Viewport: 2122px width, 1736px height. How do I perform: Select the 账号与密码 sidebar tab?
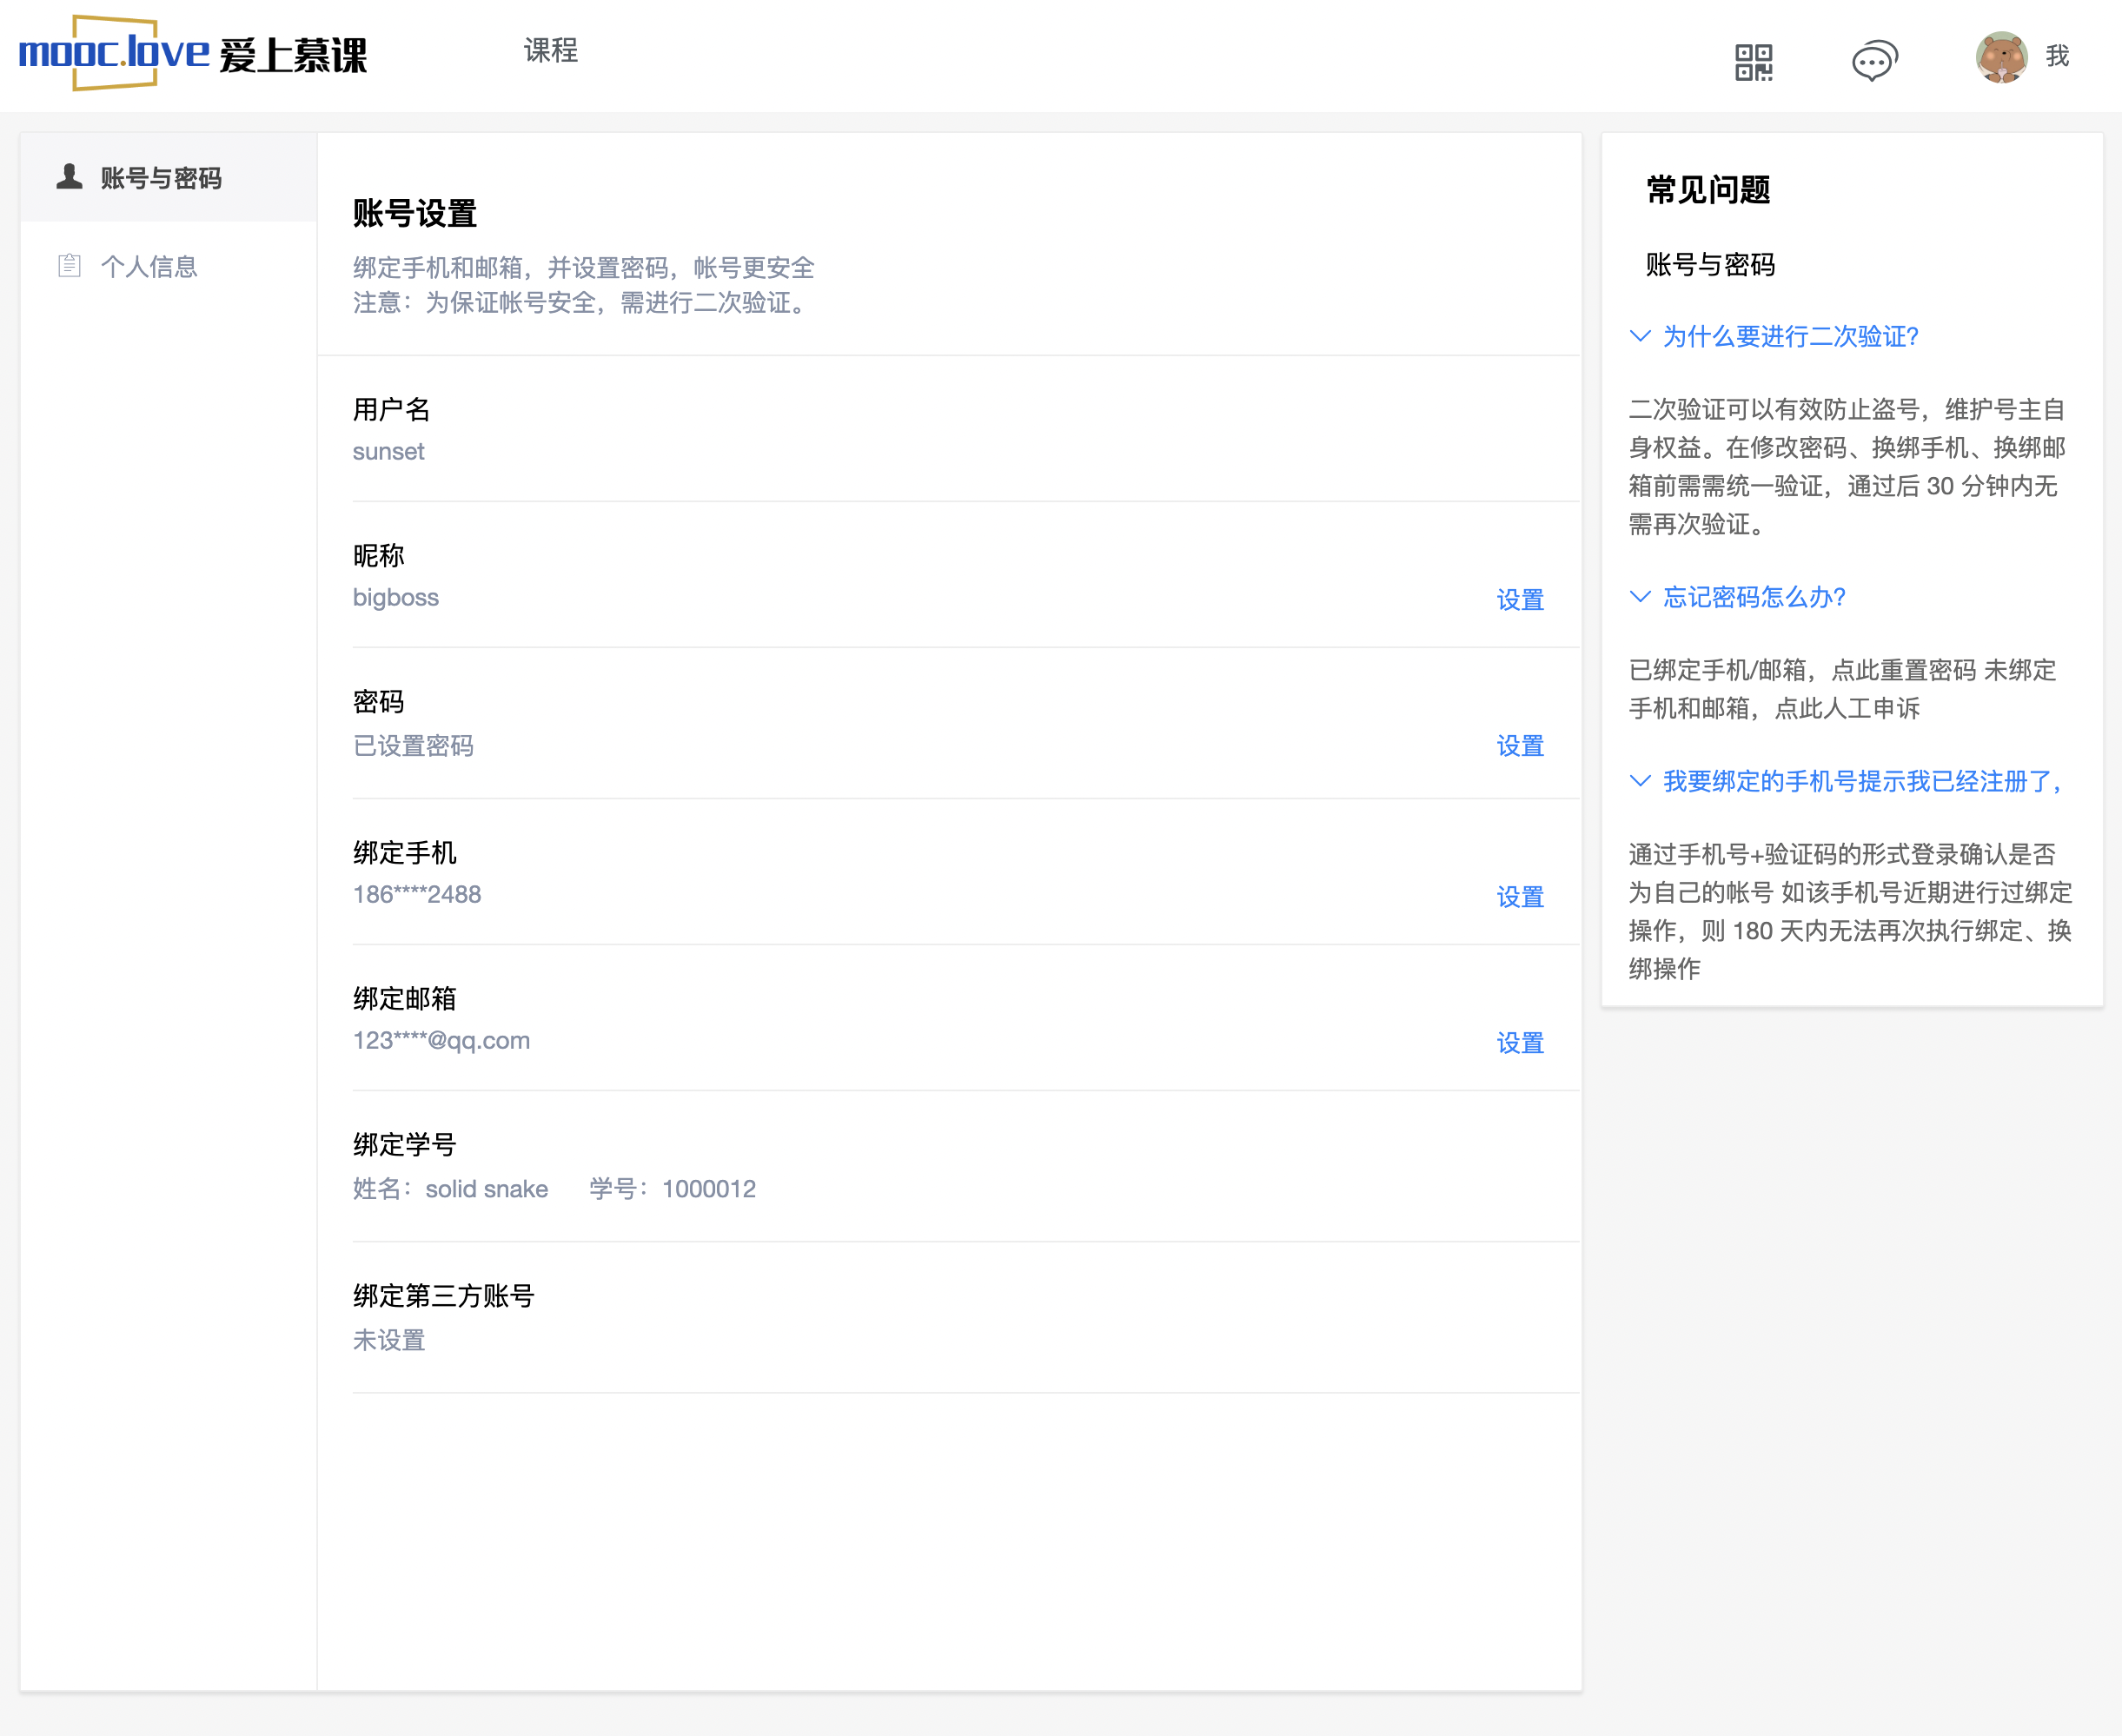pos(160,178)
